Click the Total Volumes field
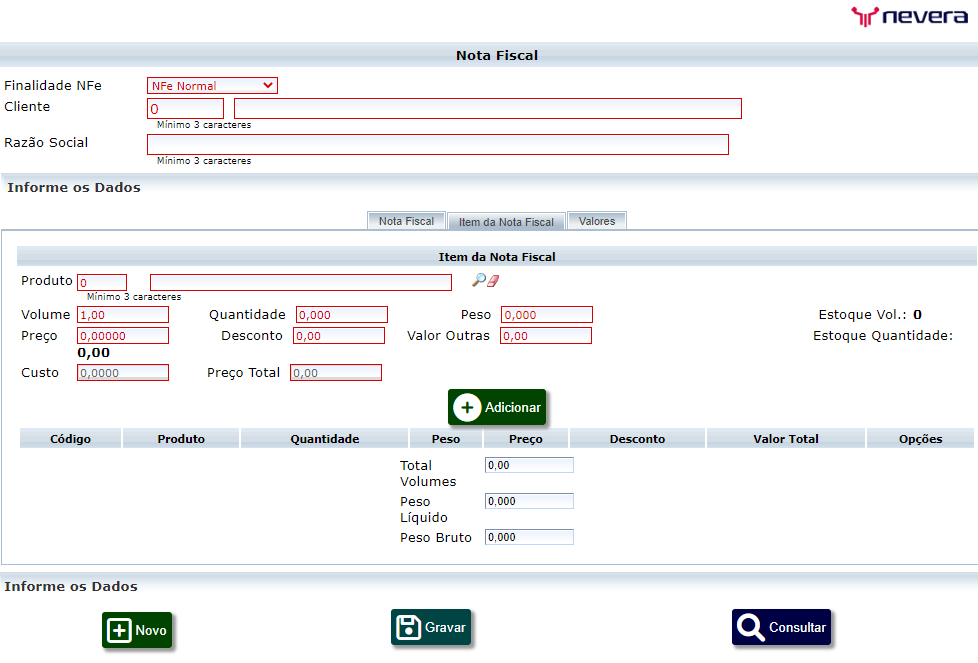This screenshot has height=663, width=978. click(529, 465)
